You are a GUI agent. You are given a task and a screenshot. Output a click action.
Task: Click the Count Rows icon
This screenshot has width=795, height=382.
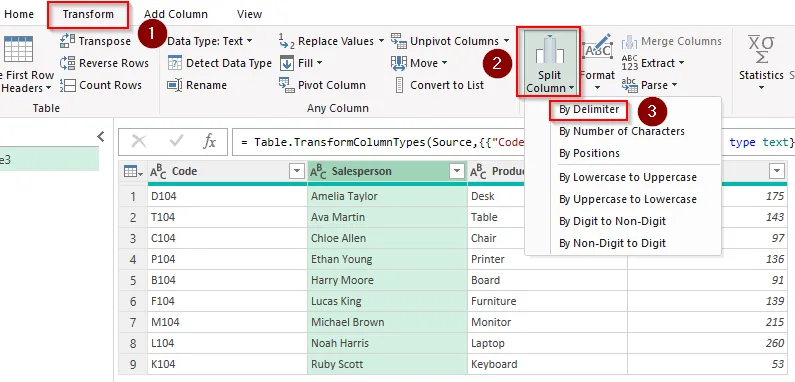pyautogui.click(x=67, y=85)
